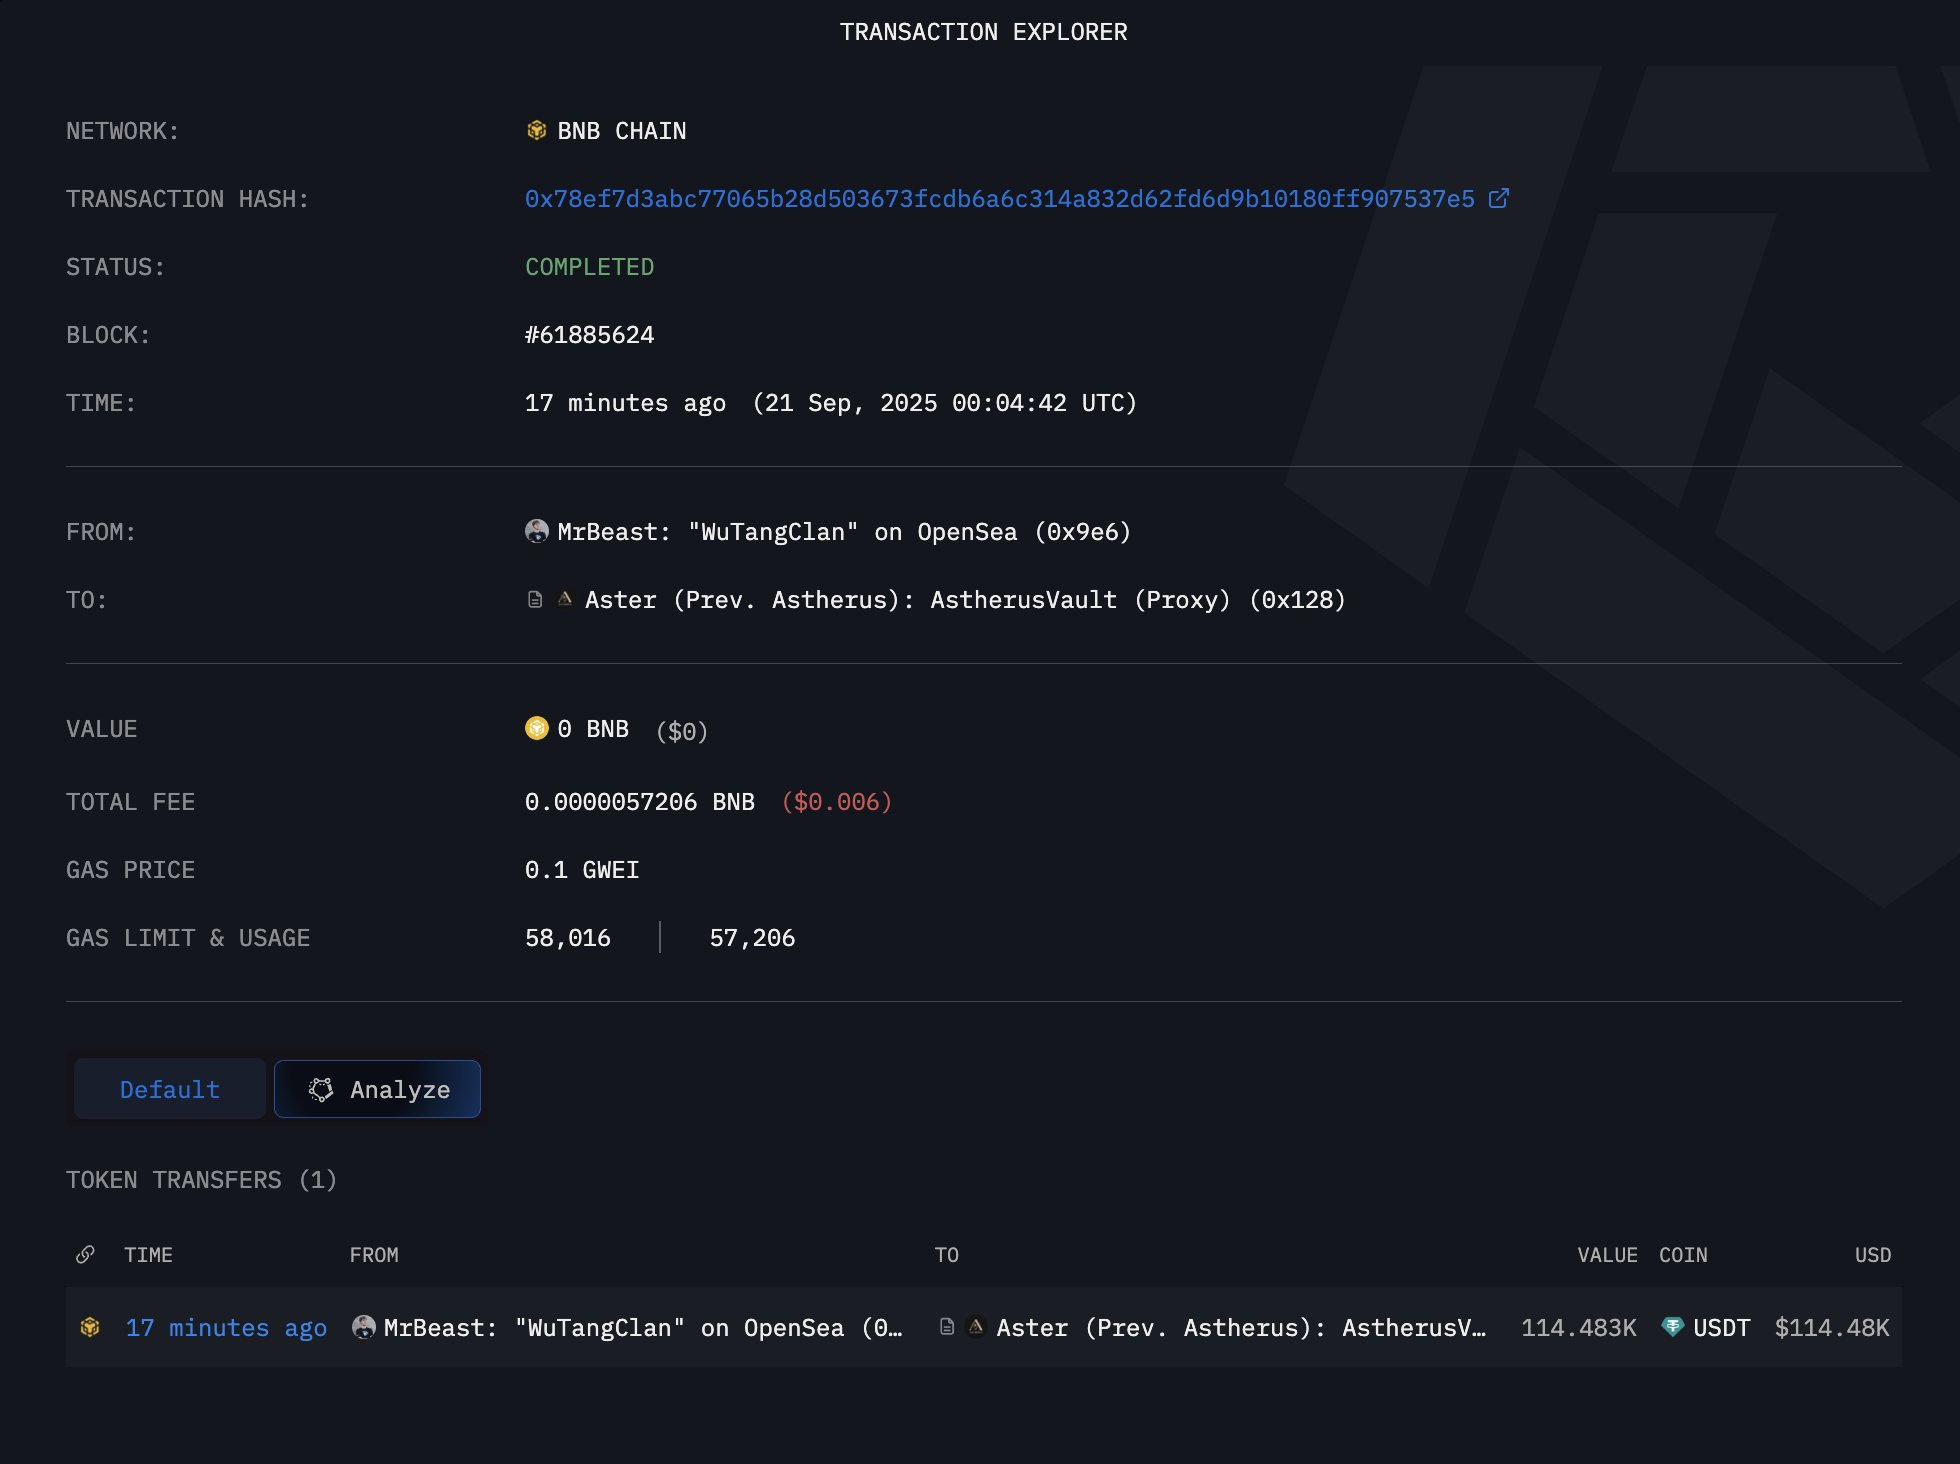This screenshot has width=1960, height=1464.
Task: Click the BNB coin icon beside Value
Action: 537,728
